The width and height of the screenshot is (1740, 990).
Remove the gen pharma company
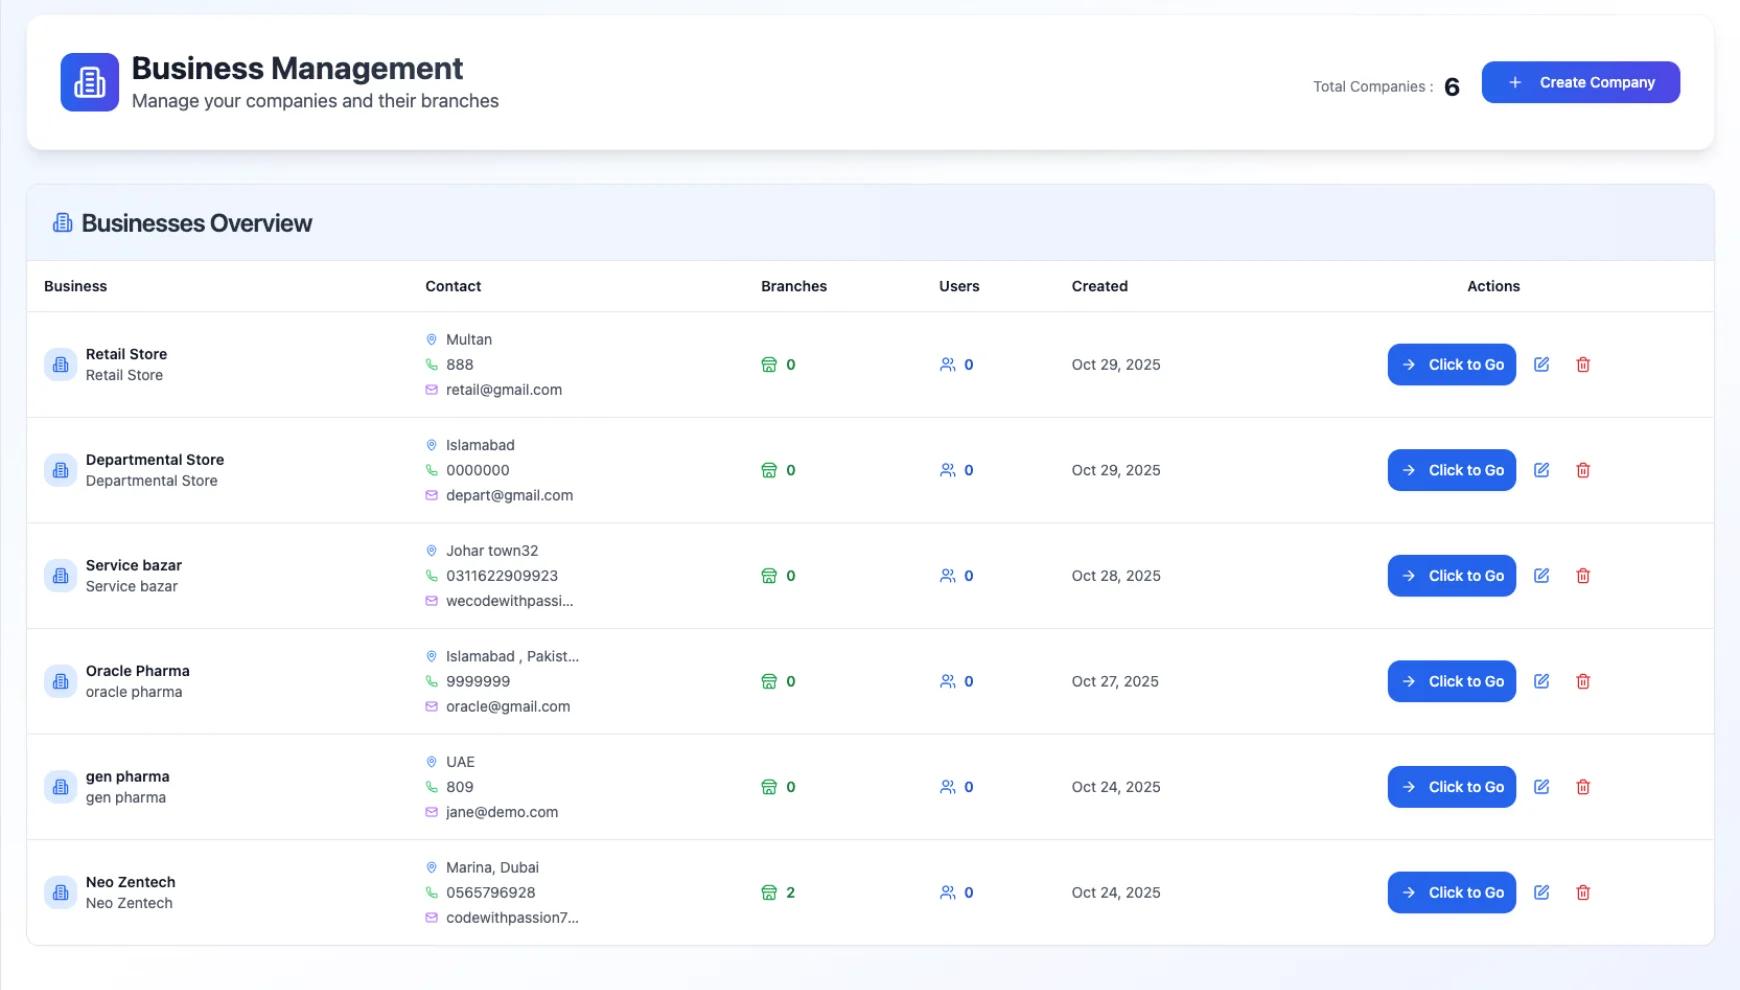pyautogui.click(x=1583, y=787)
